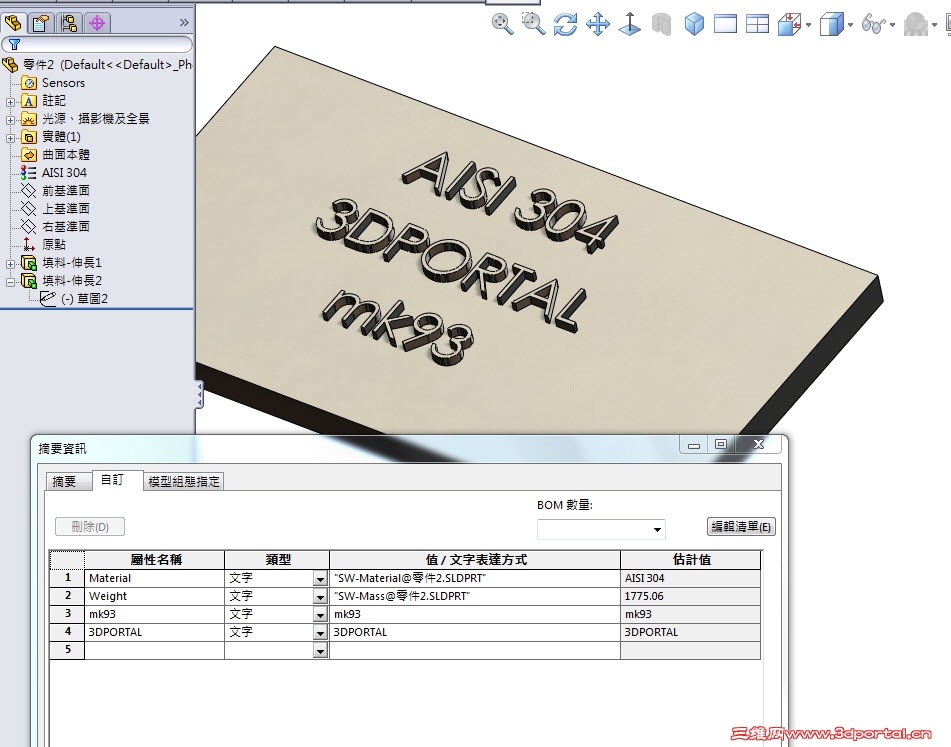The height and width of the screenshot is (747, 951).
Task: Open the Section View dropdown arrow
Action: (x=808, y=25)
